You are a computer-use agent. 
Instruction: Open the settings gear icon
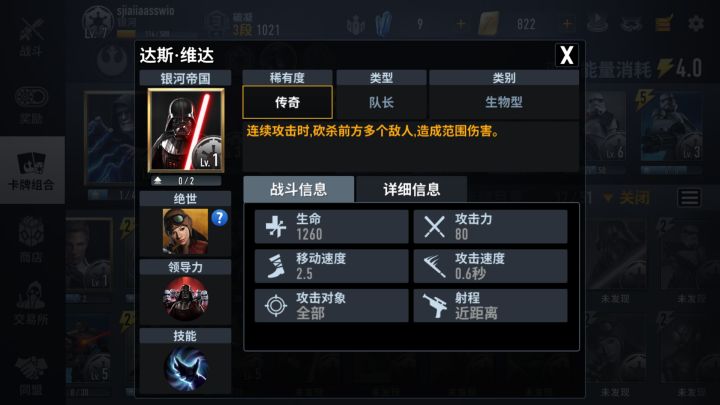(x=696, y=22)
